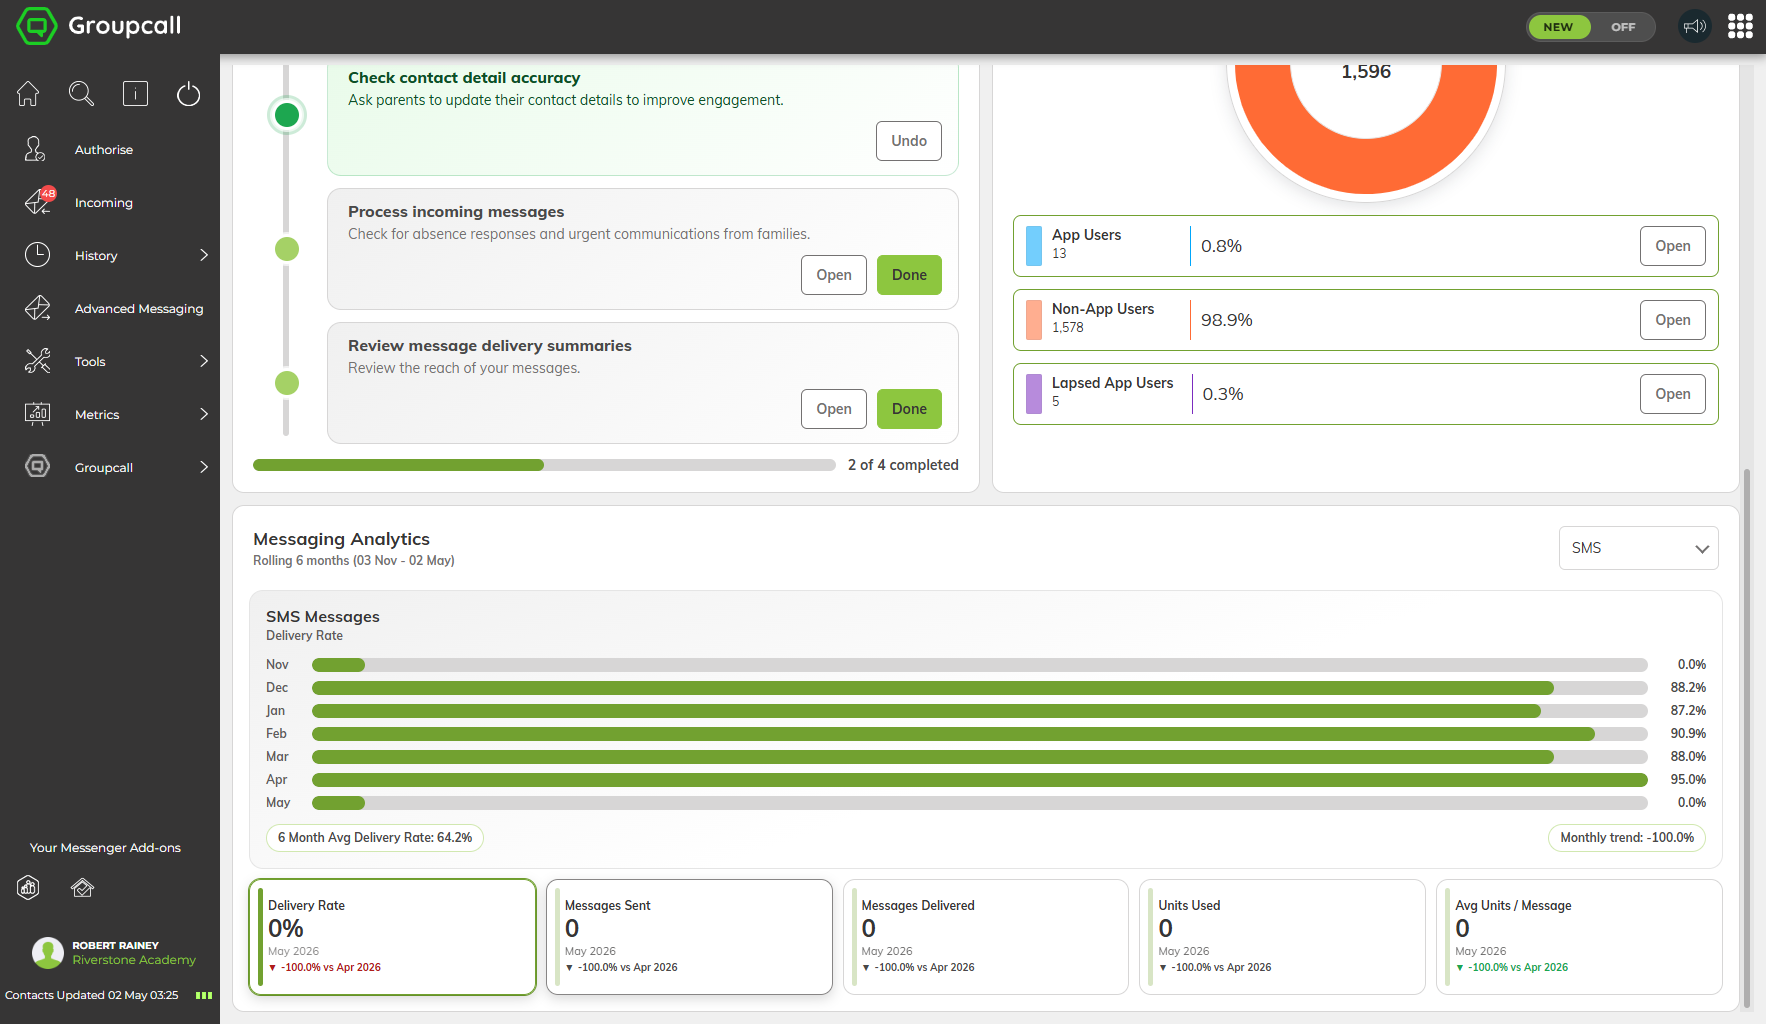Click the Authorise person icon
The height and width of the screenshot is (1024, 1766).
[36, 149]
